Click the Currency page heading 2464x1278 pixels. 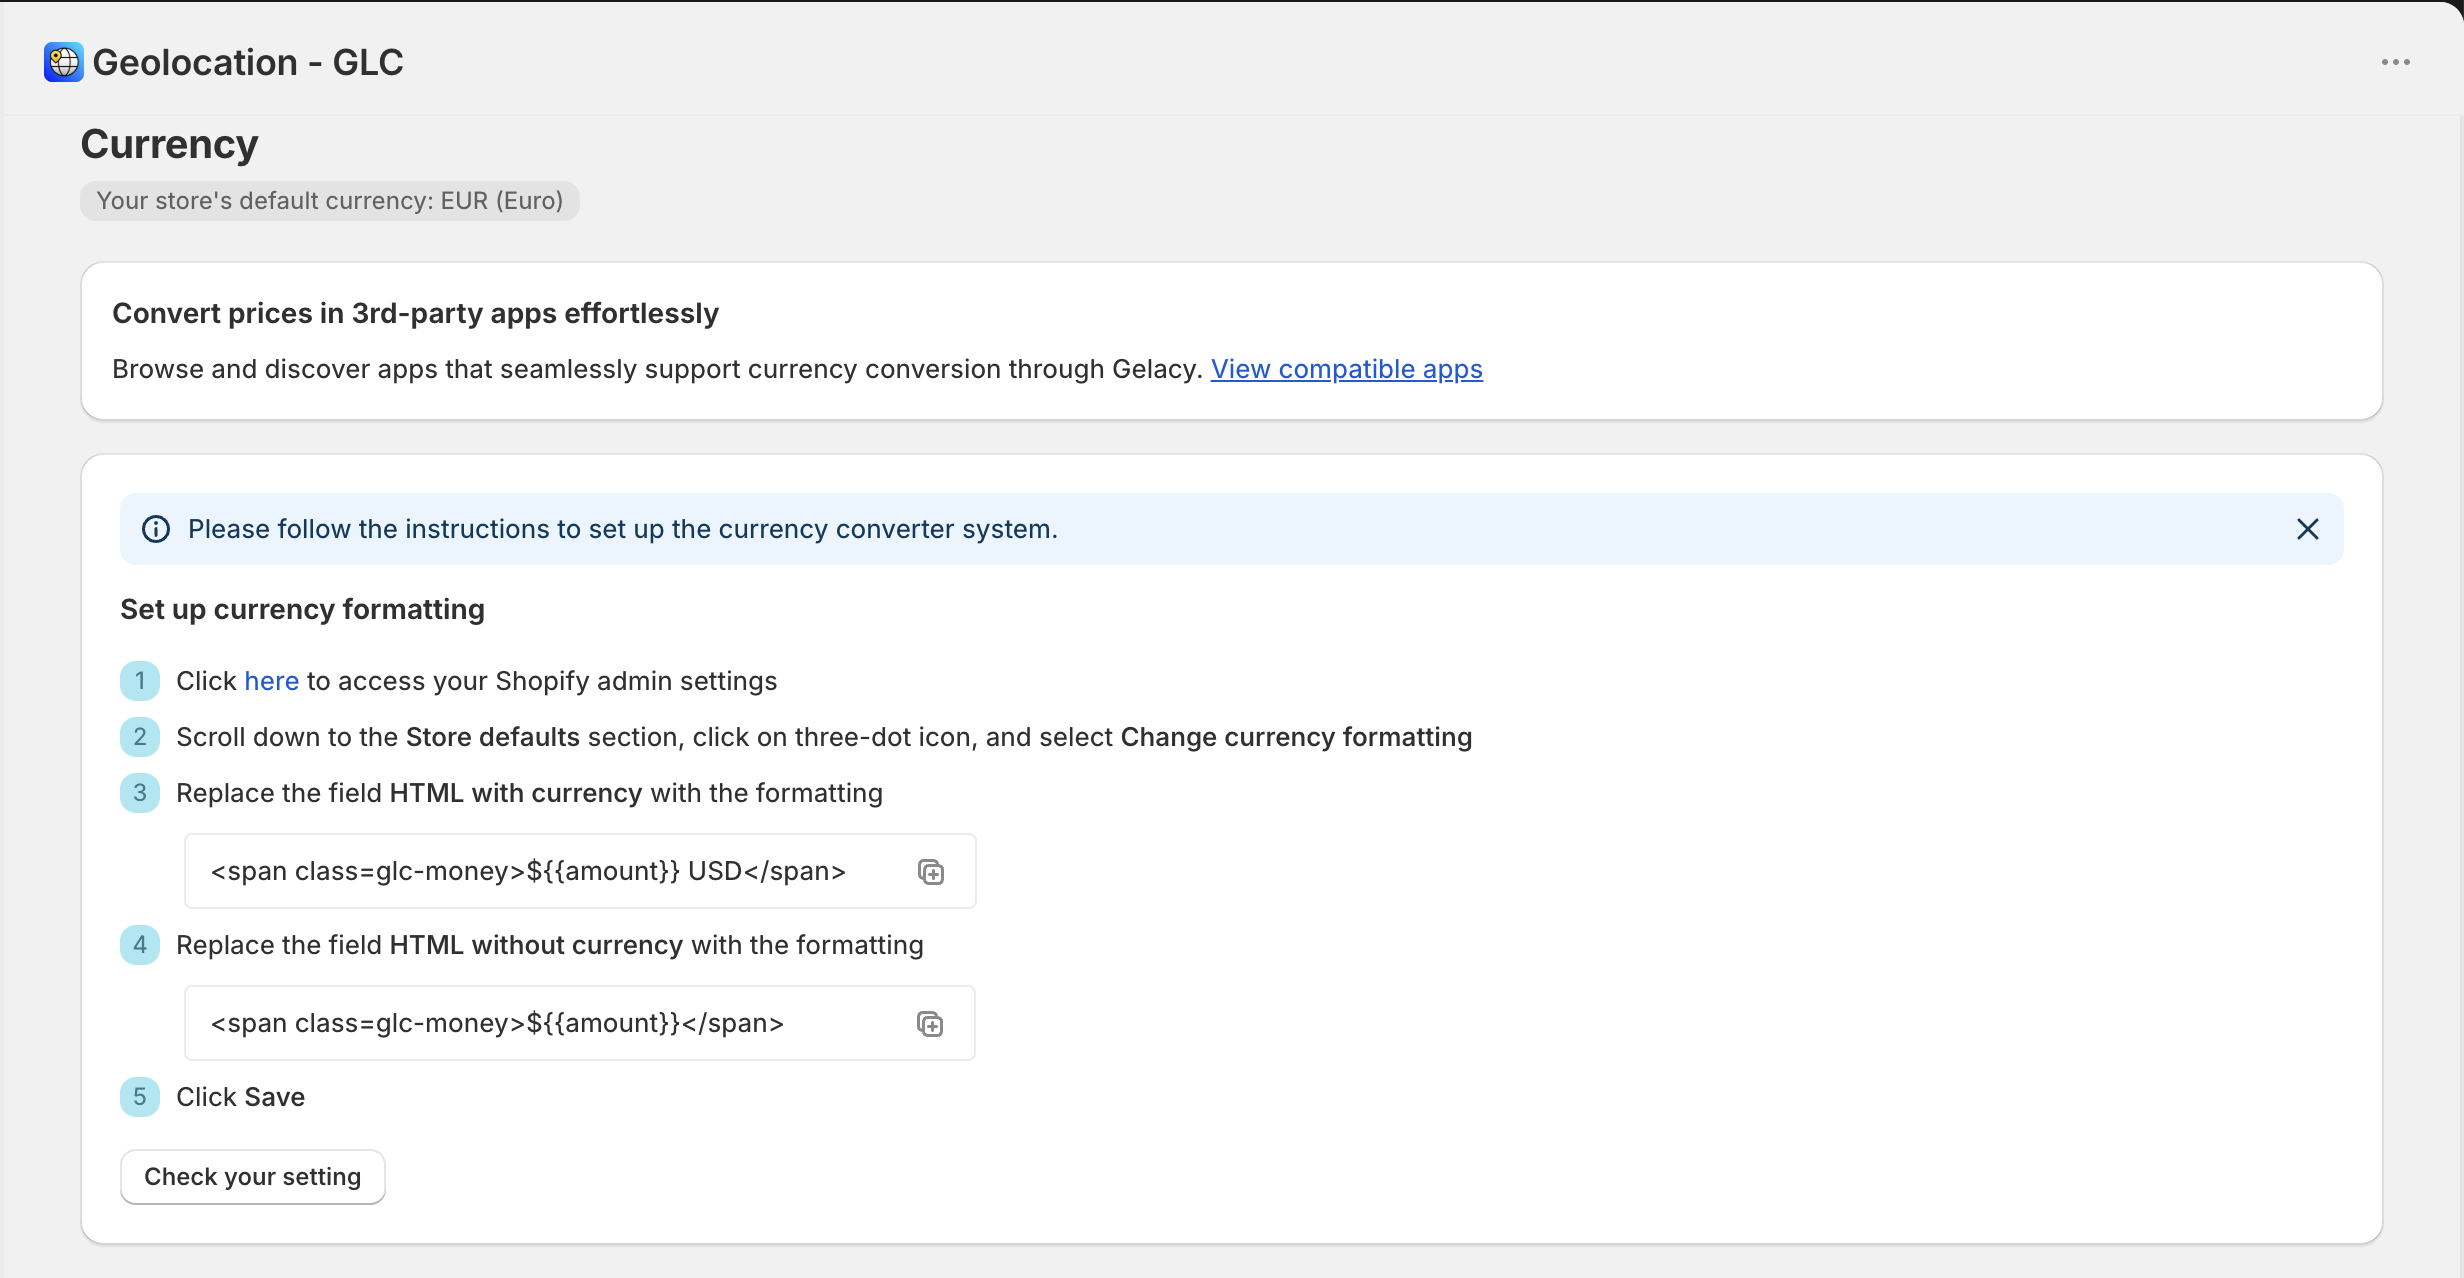170,144
